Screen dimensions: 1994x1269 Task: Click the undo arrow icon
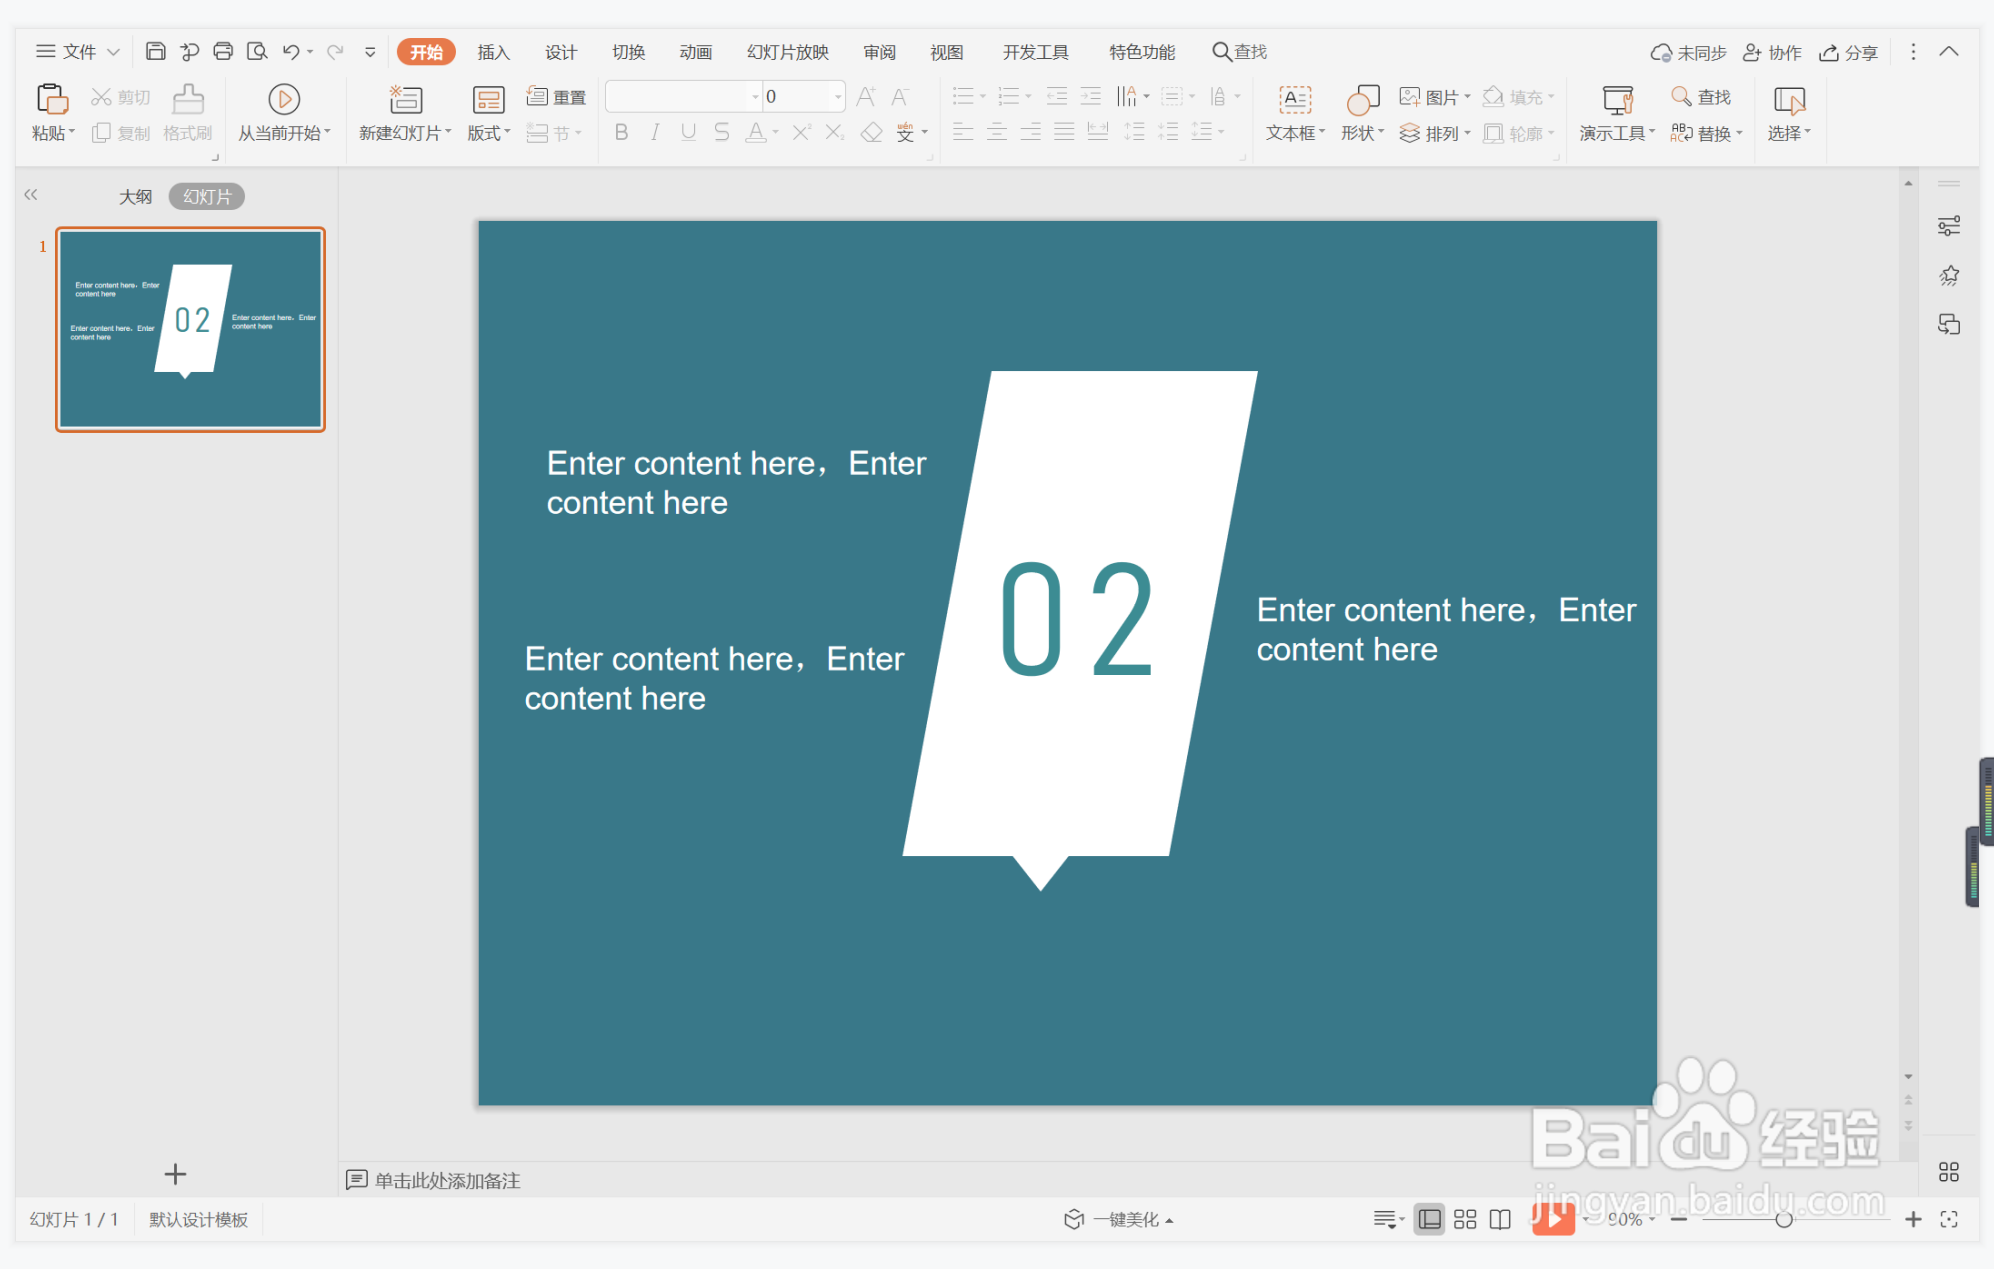pos(290,51)
